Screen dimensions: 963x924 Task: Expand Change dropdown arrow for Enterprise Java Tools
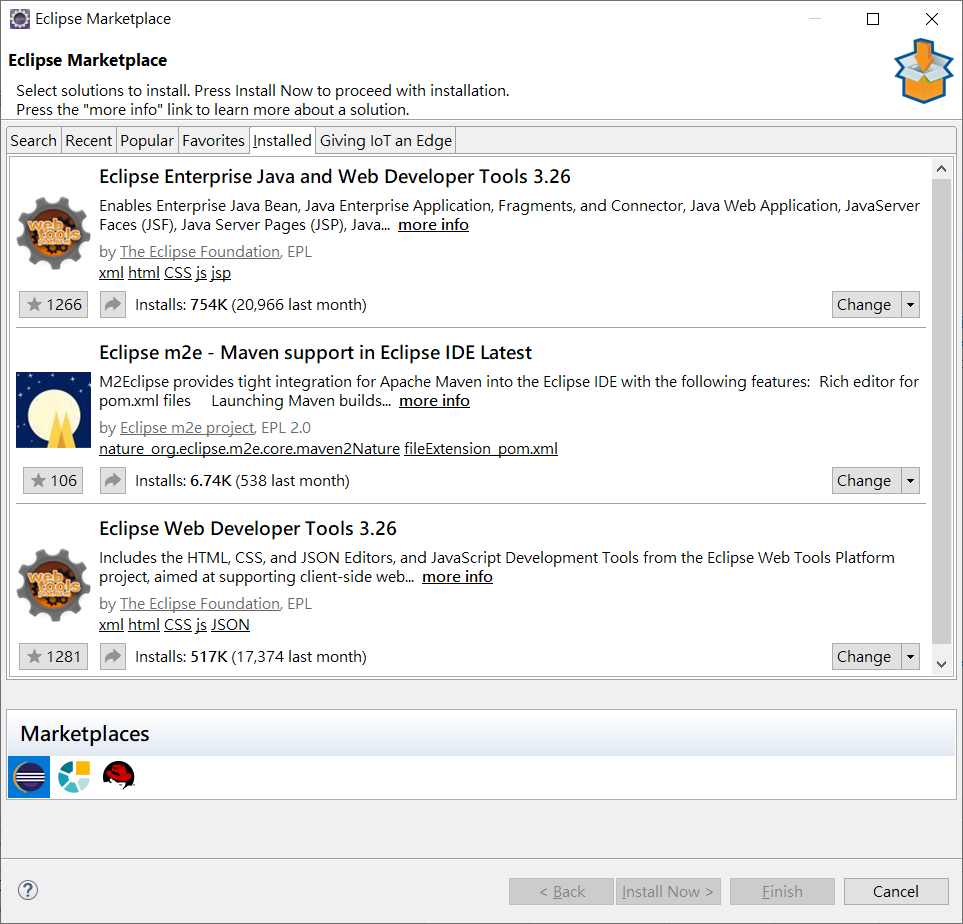click(x=910, y=305)
